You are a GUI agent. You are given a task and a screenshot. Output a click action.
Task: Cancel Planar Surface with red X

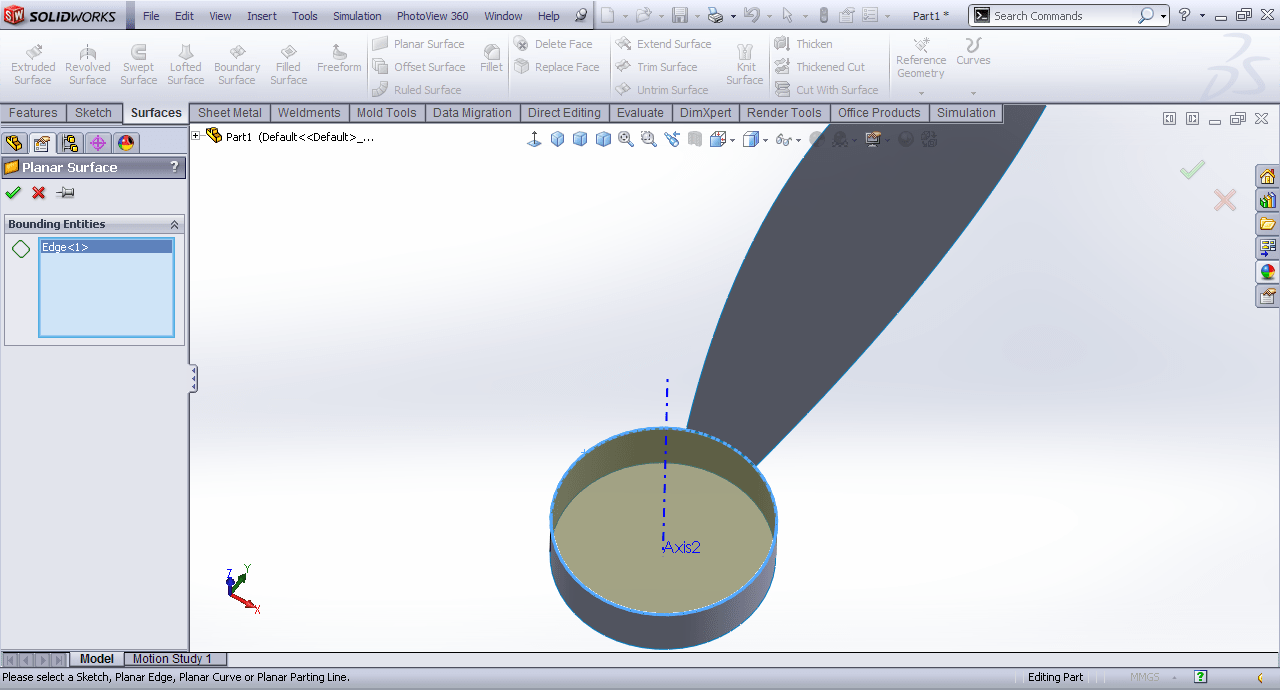39,193
